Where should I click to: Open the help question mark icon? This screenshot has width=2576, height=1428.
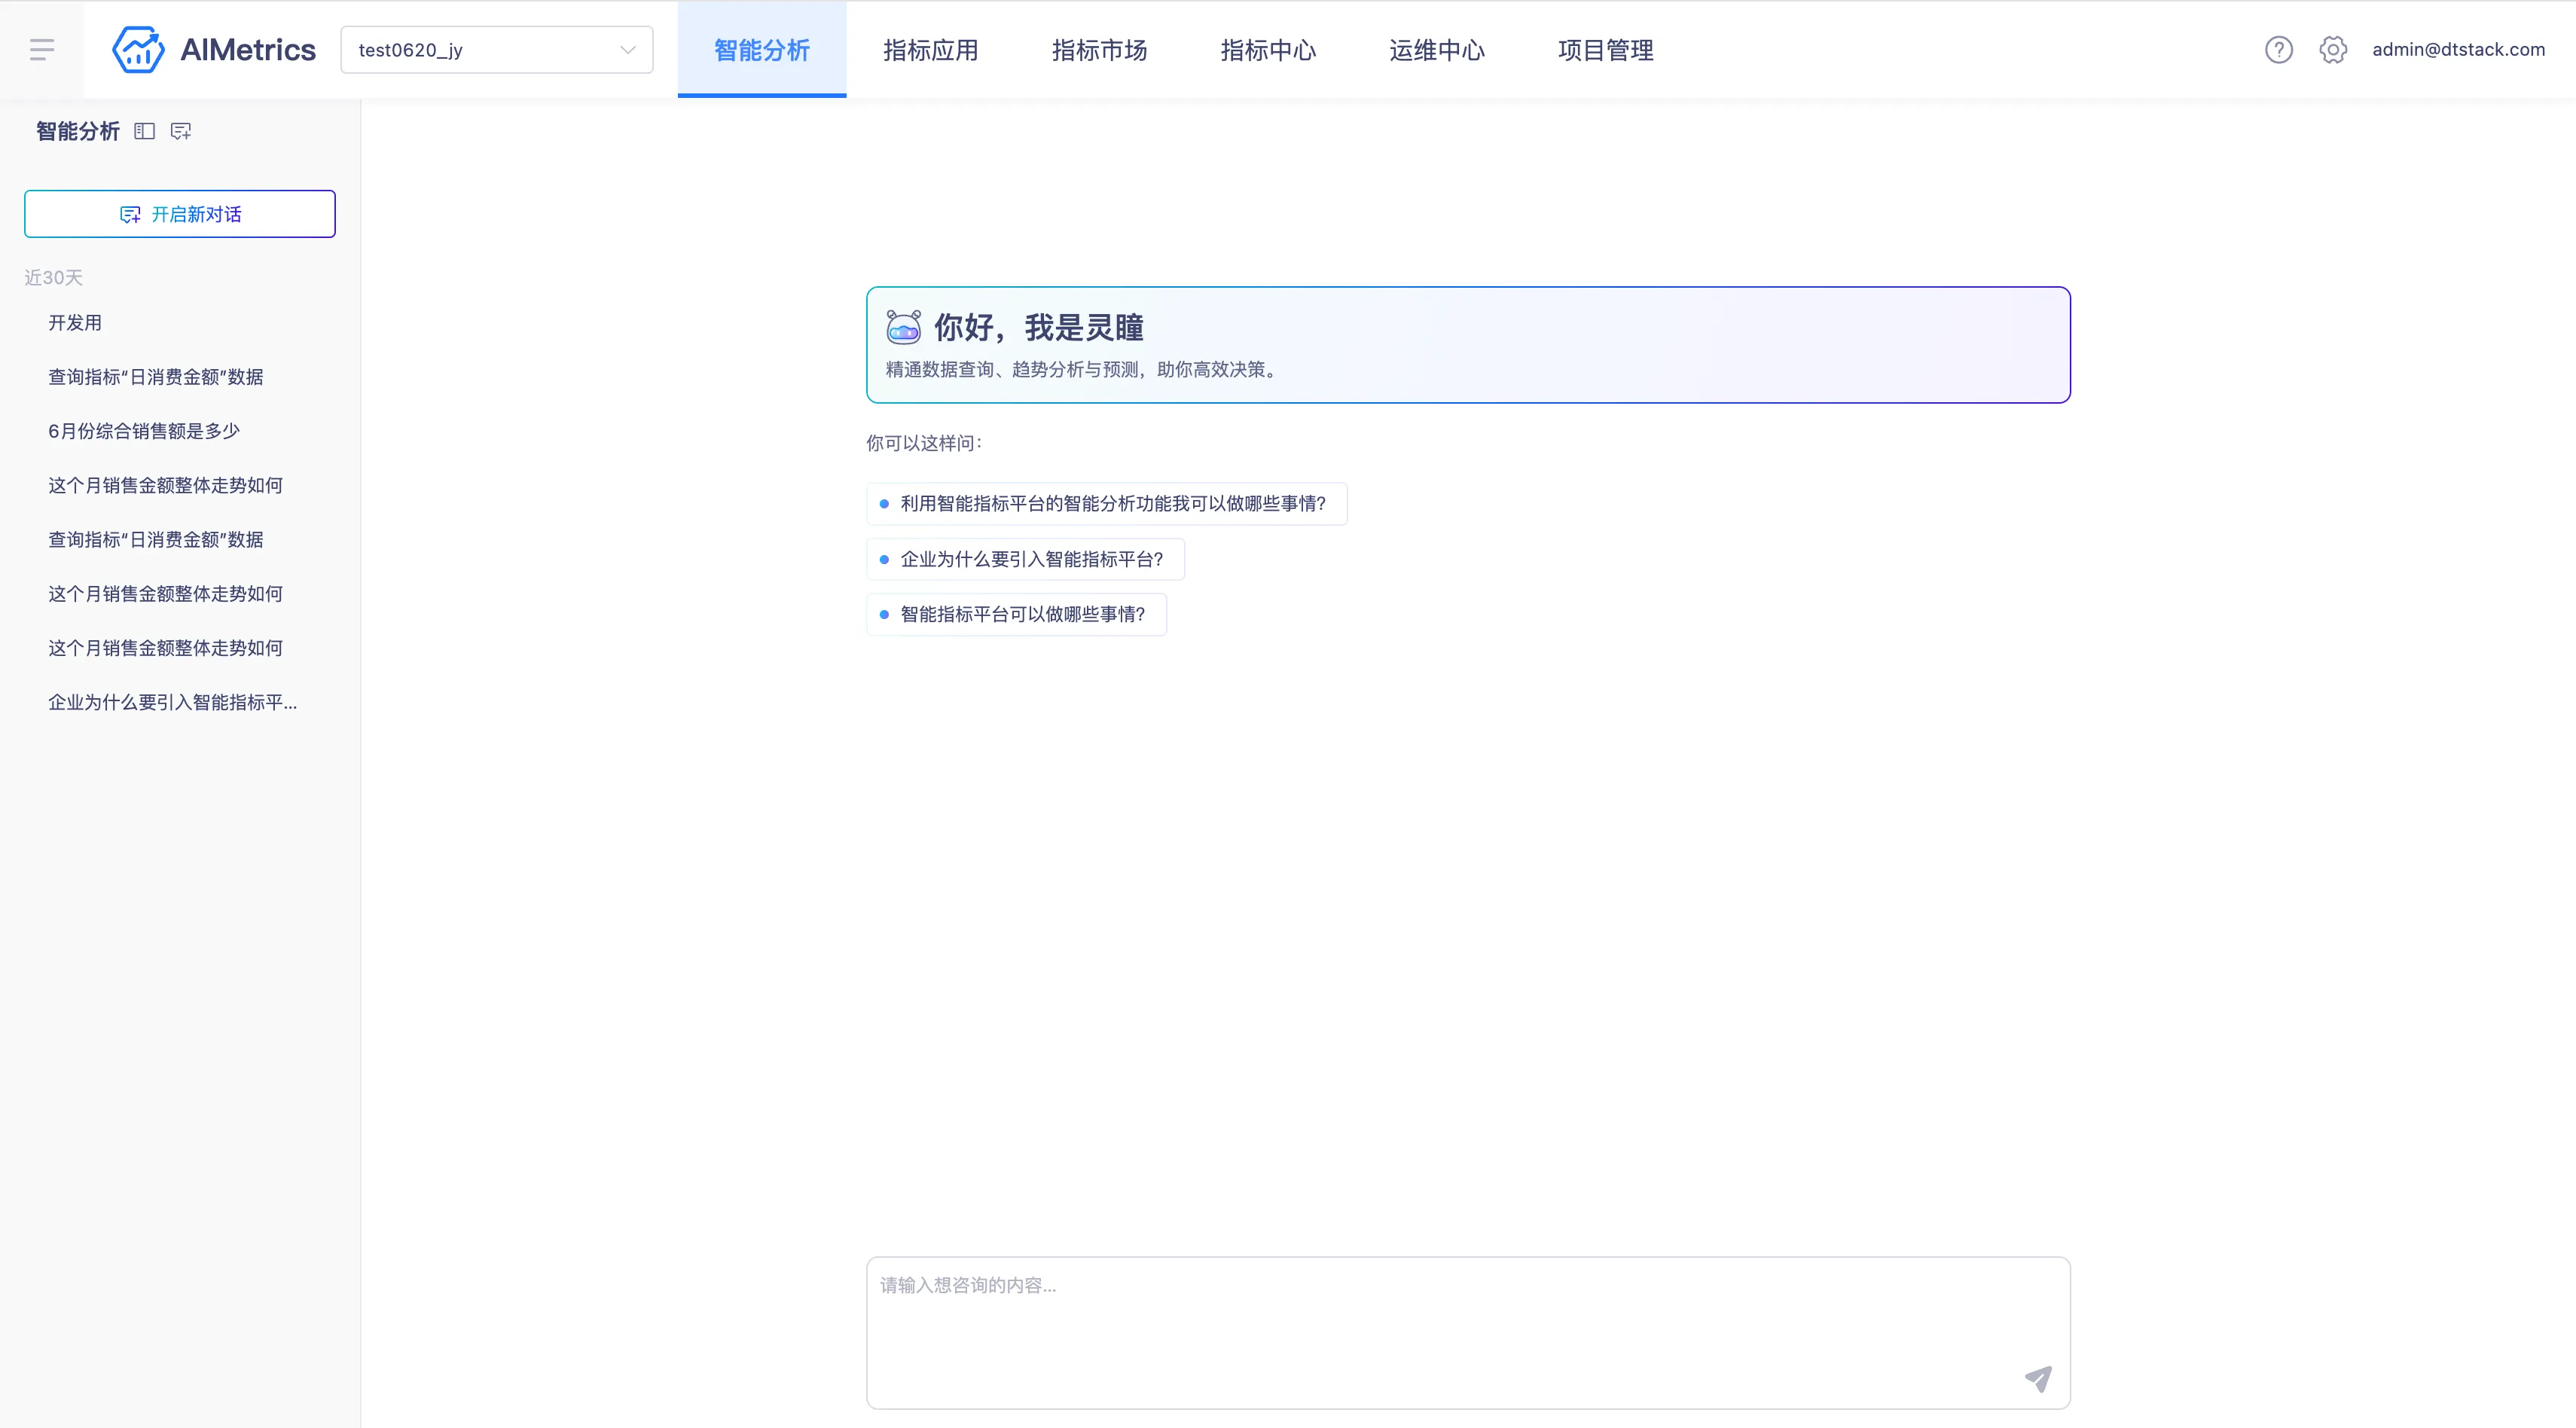2278,49
